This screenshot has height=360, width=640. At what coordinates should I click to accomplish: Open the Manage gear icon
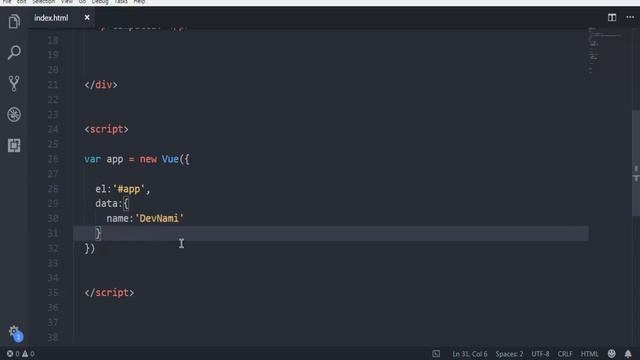pos(14,332)
